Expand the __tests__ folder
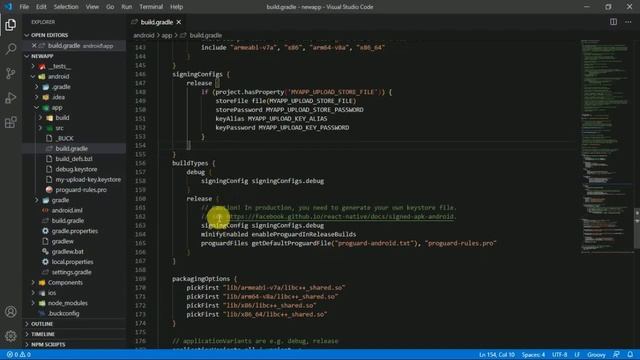Image resolution: width=640 pixels, height=360 pixels. click(74, 66)
